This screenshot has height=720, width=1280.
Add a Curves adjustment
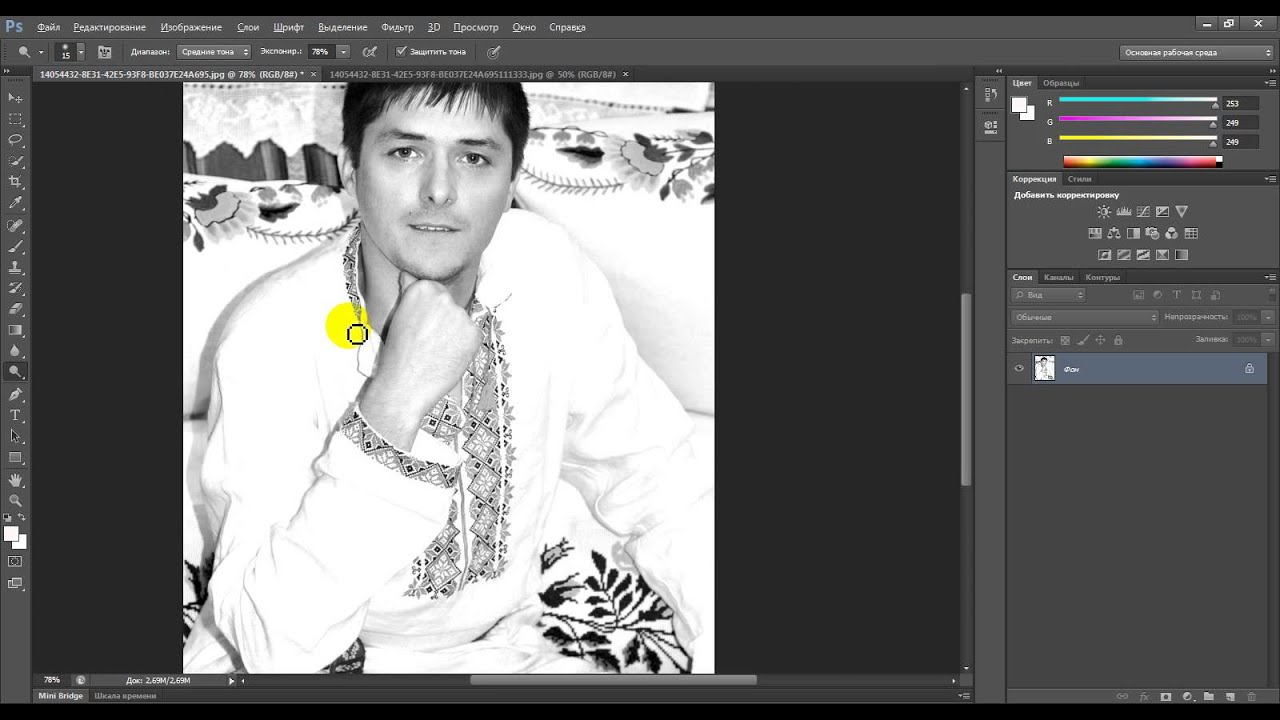[1142, 212]
